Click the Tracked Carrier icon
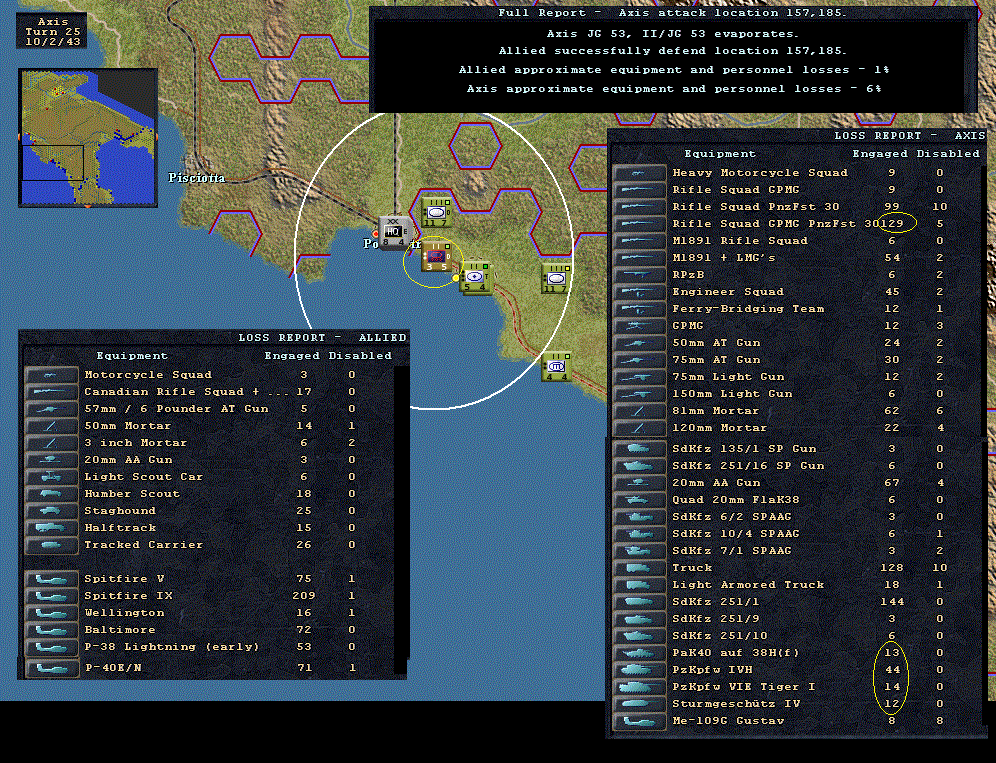 51,545
